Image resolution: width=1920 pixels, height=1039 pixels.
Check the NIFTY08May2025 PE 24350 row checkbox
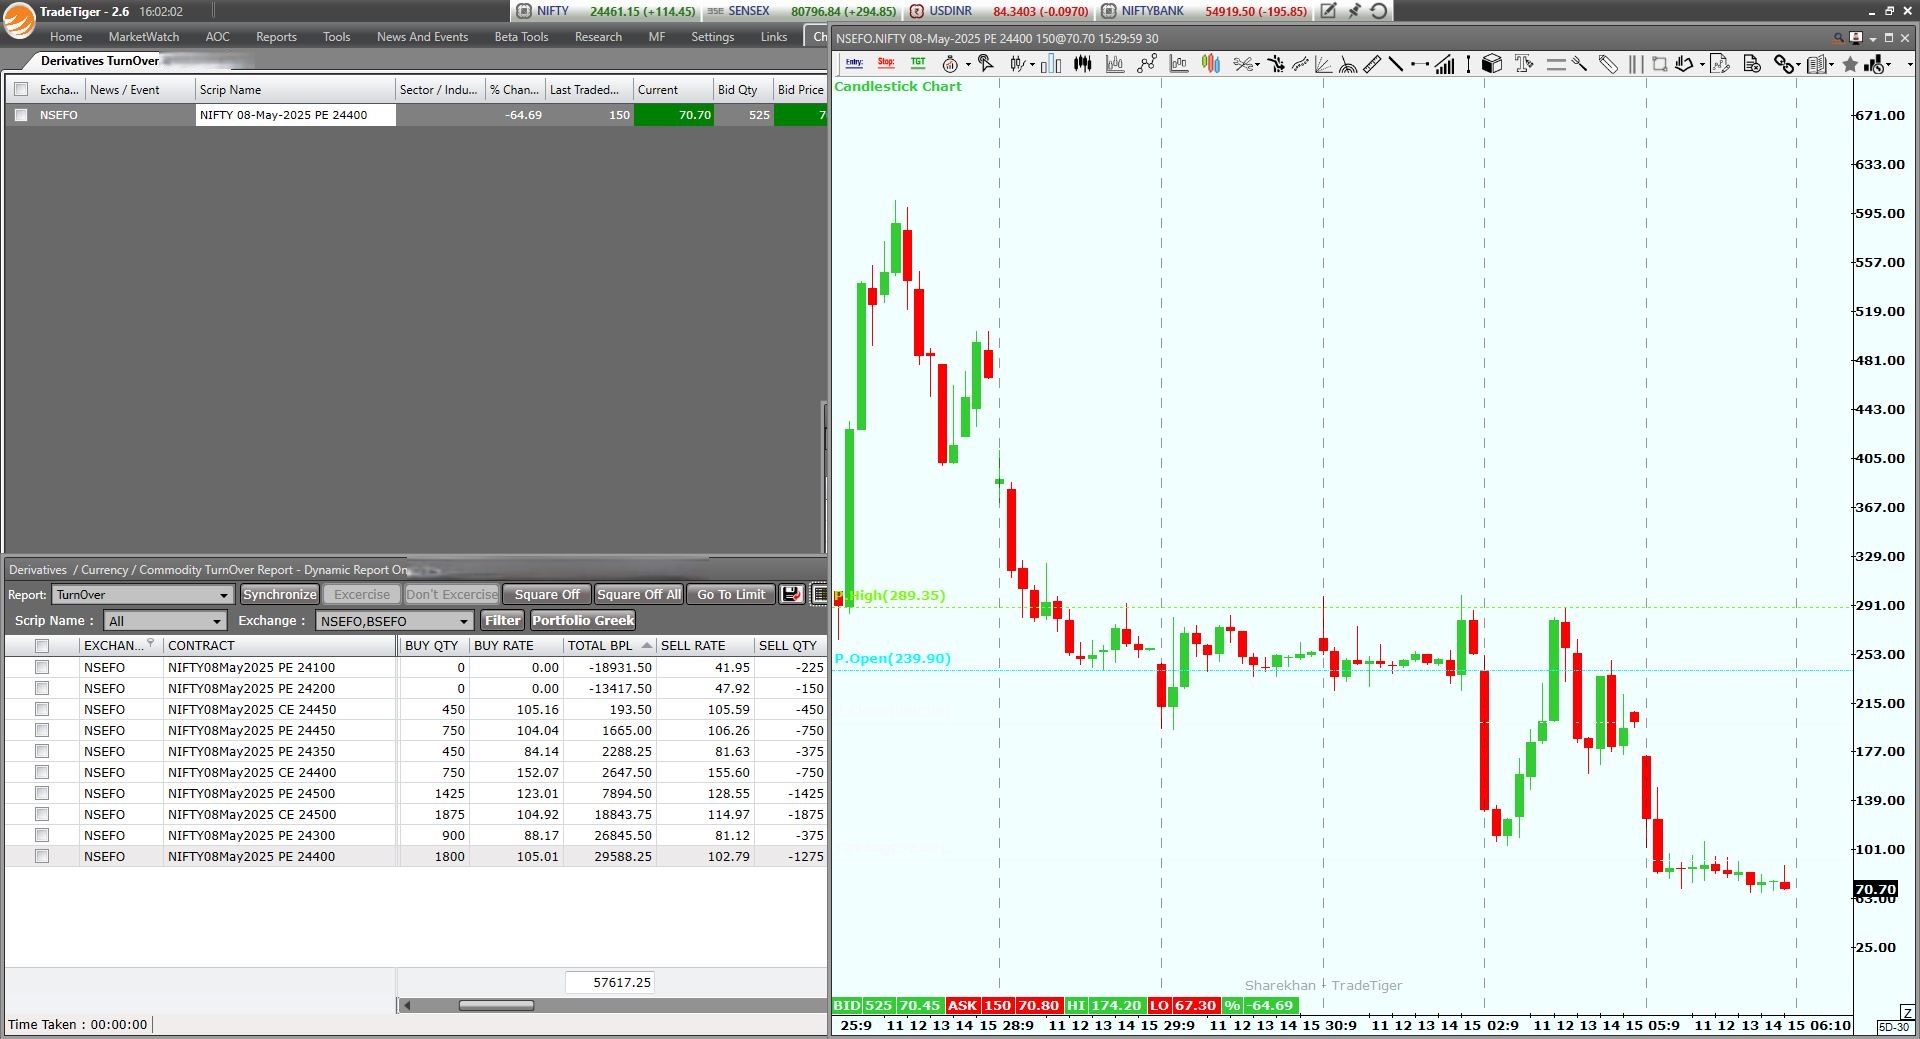42,751
